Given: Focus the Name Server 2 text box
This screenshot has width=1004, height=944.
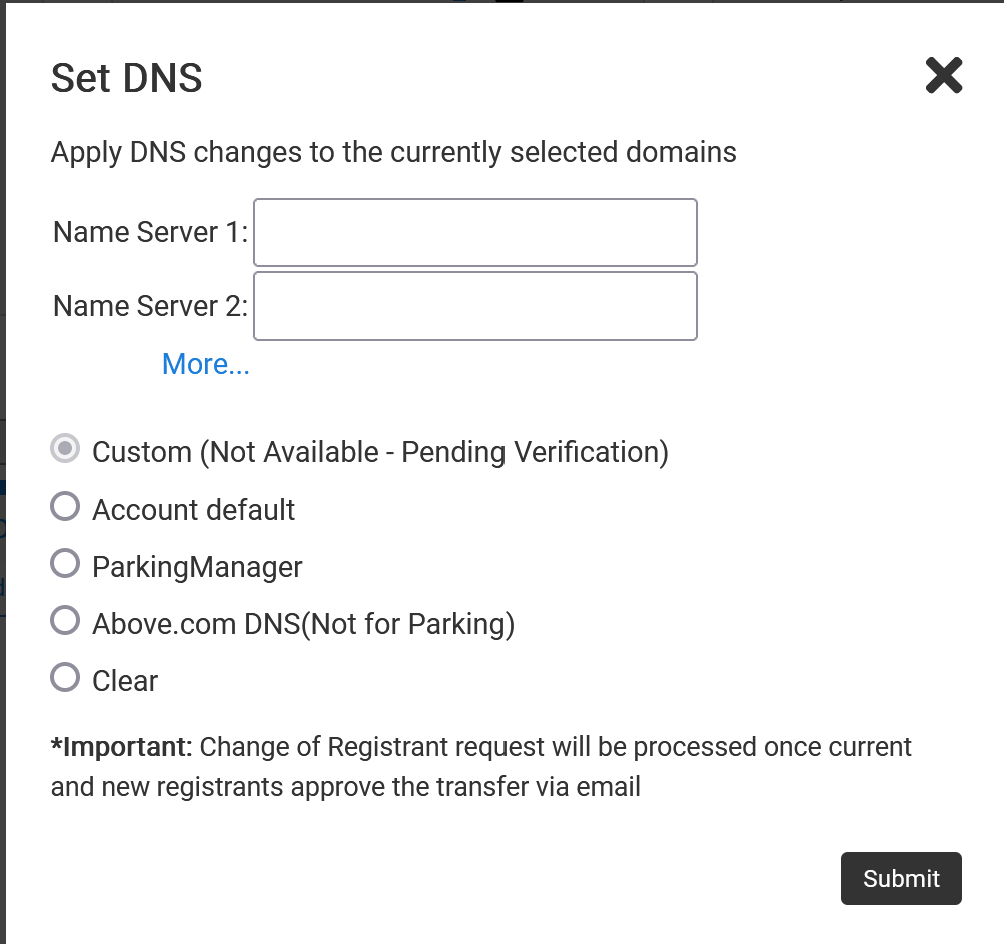Looking at the screenshot, I should click(x=475, y=306).
